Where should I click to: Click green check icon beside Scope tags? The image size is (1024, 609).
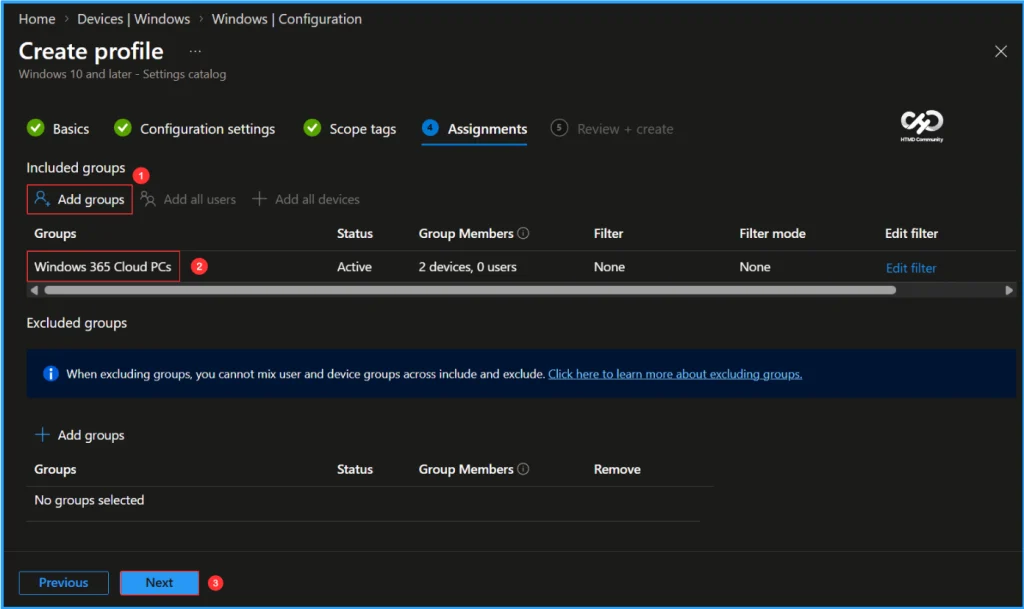pyautogui.click(x=312, y=128)
